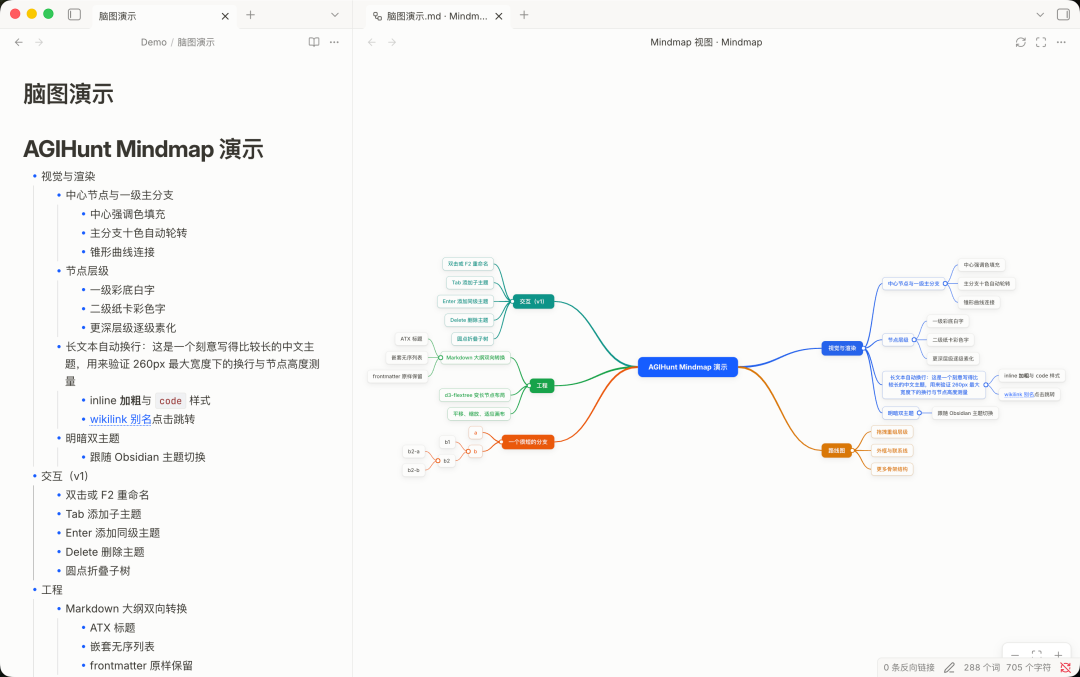Go back in the Mindmap pane
Screen dimensions: 1080x677
pos(372,42)
